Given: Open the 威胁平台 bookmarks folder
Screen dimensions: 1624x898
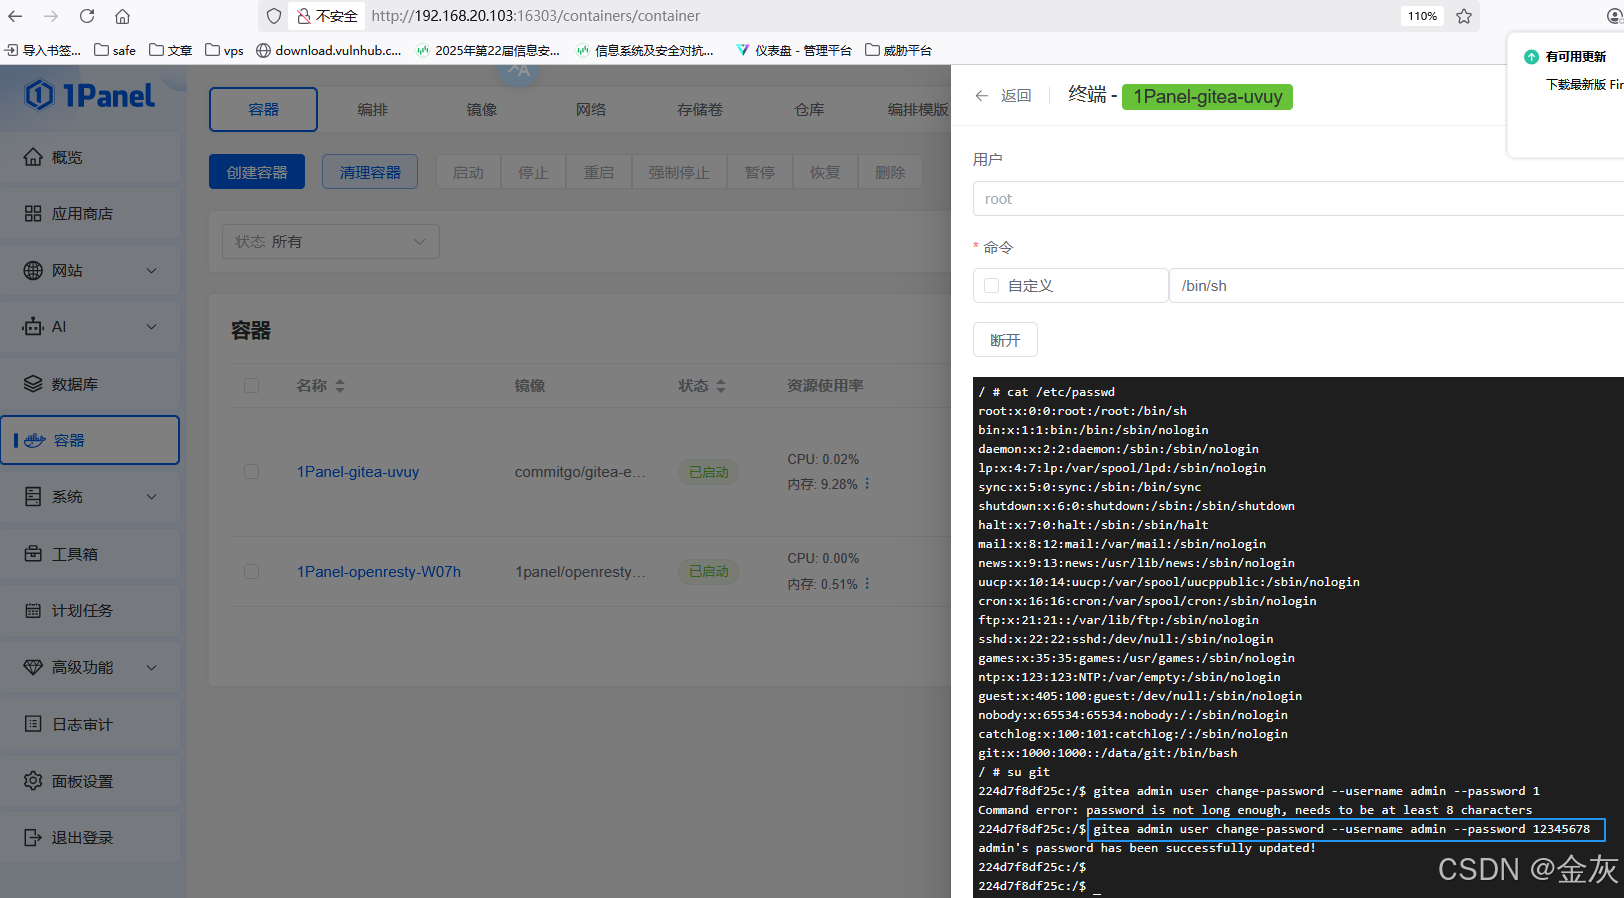Looking at the screenshot, I should (x=898, y=50).
